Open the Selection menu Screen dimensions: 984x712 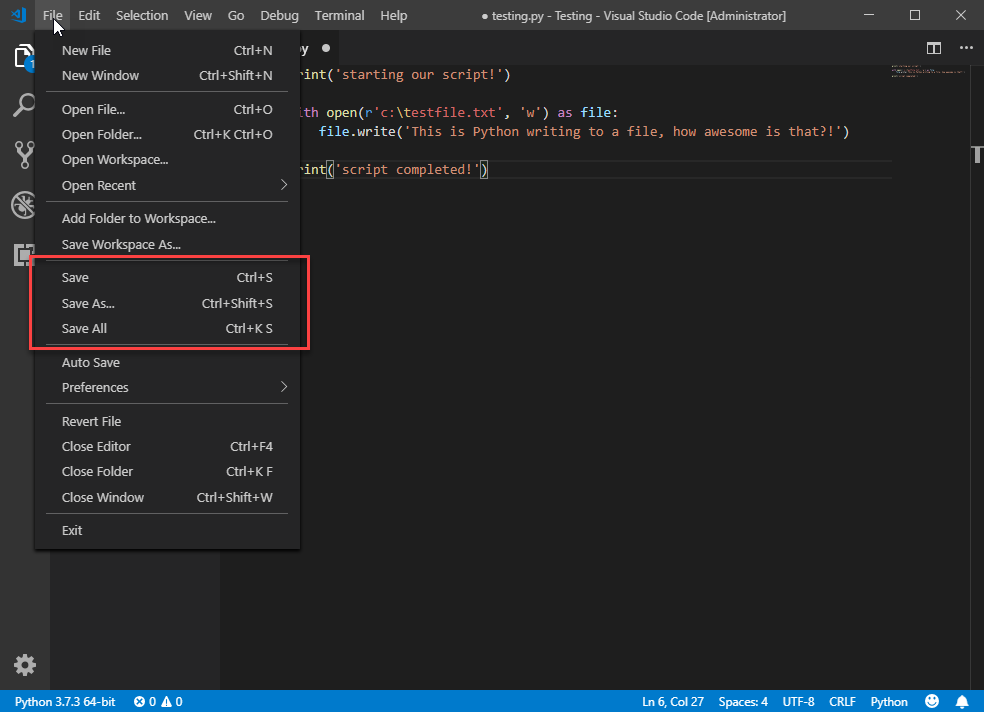pos(142,15)
